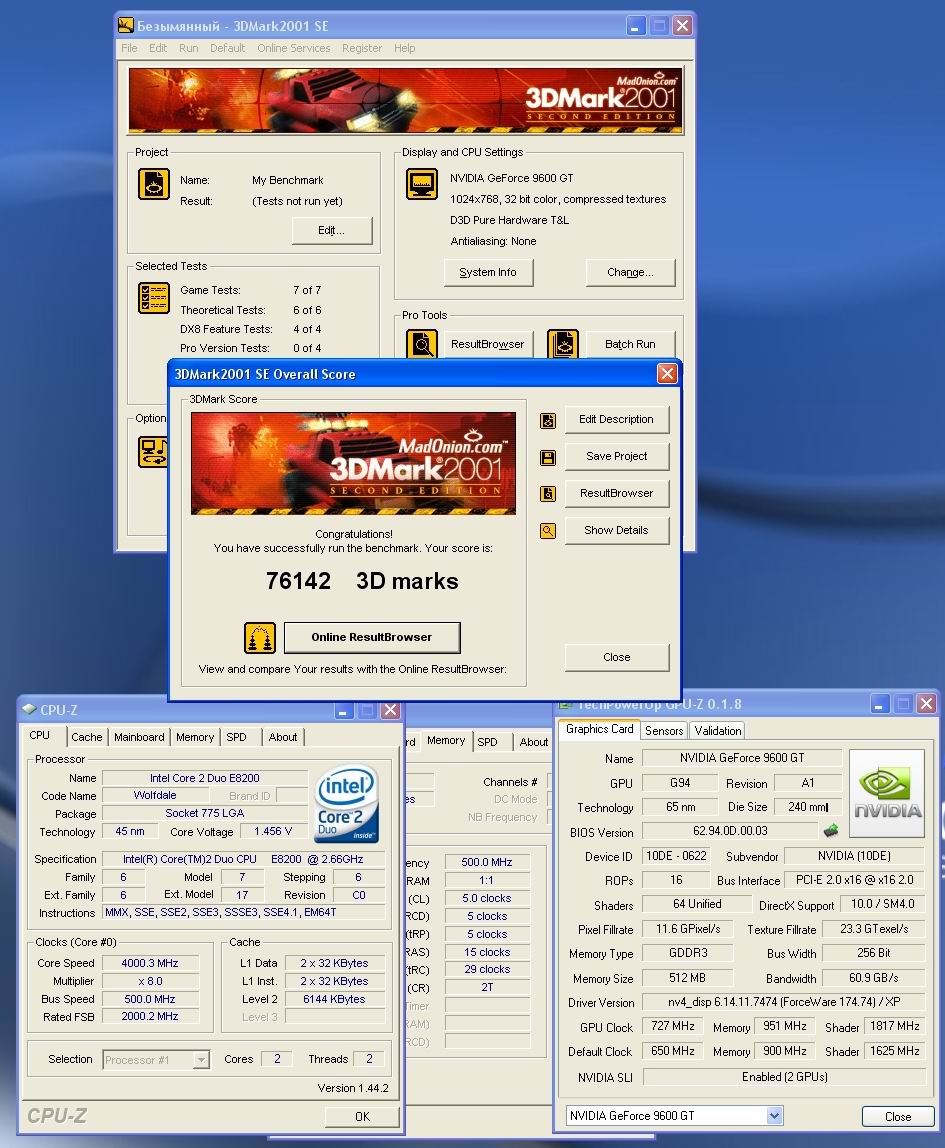The height and width of the screenshot is (1148, 945).
Task: Click the 3DMark2001 banner in score dialog
Action: [354, 463]
